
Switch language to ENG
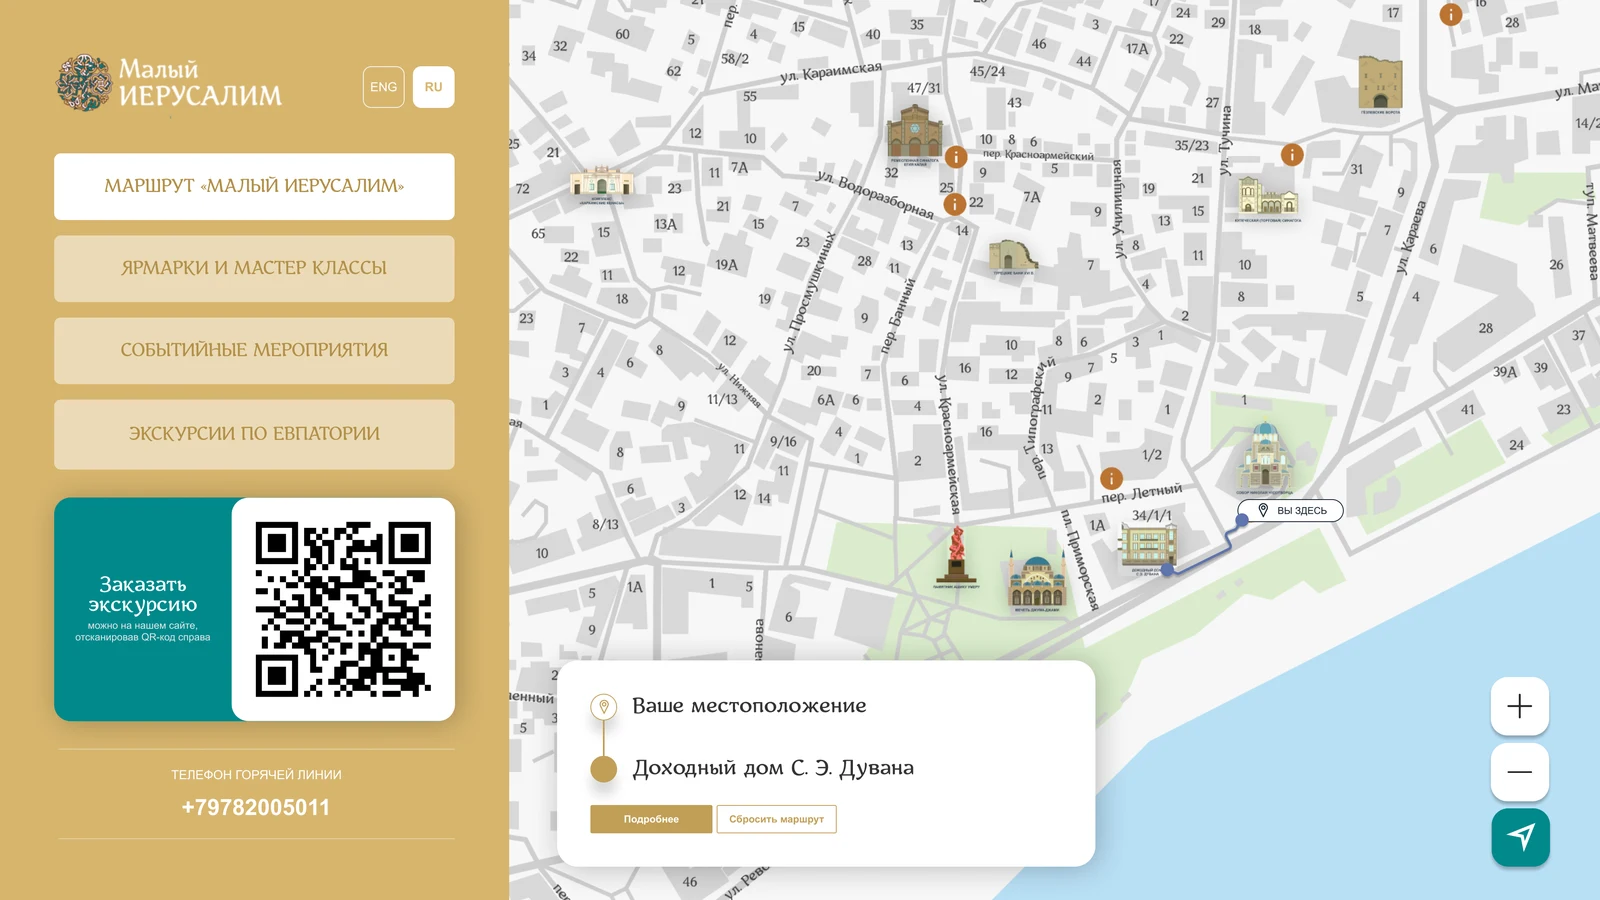tap(383, 87)
